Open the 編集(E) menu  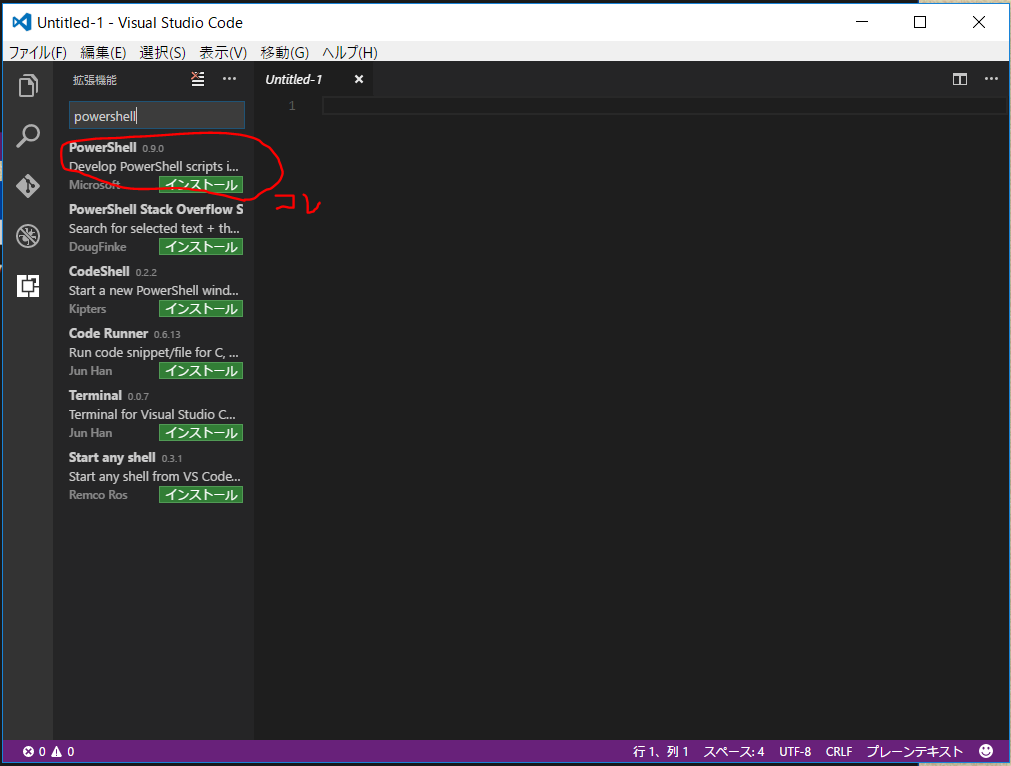(x=103, y=53)
